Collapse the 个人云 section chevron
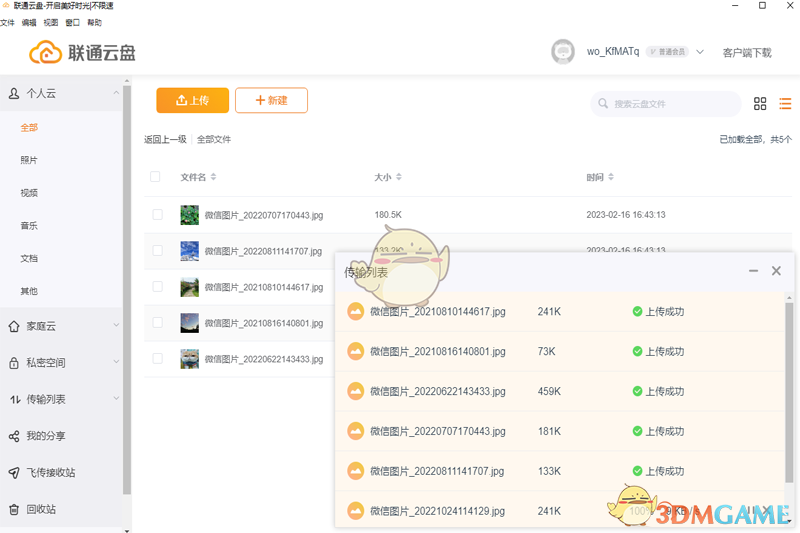 [x=116, y=93]
